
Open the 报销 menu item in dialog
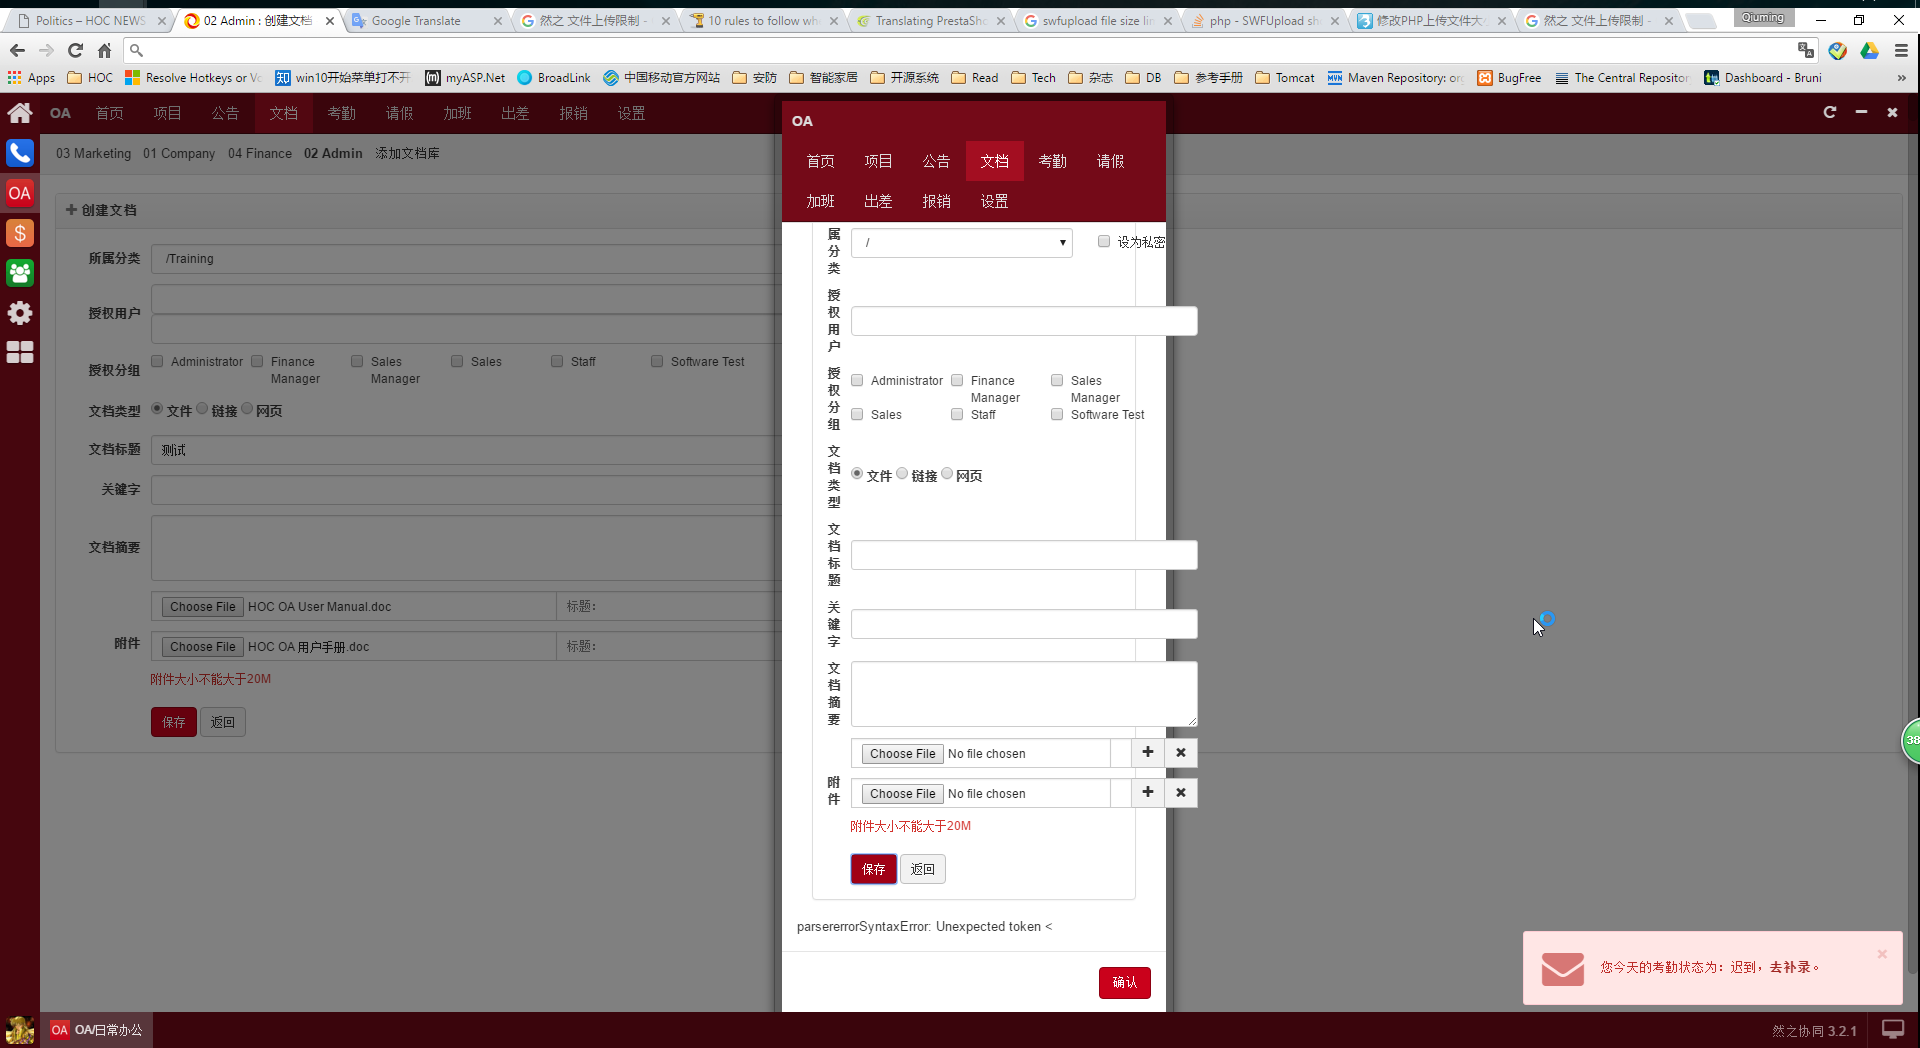(x=936, y=201)
